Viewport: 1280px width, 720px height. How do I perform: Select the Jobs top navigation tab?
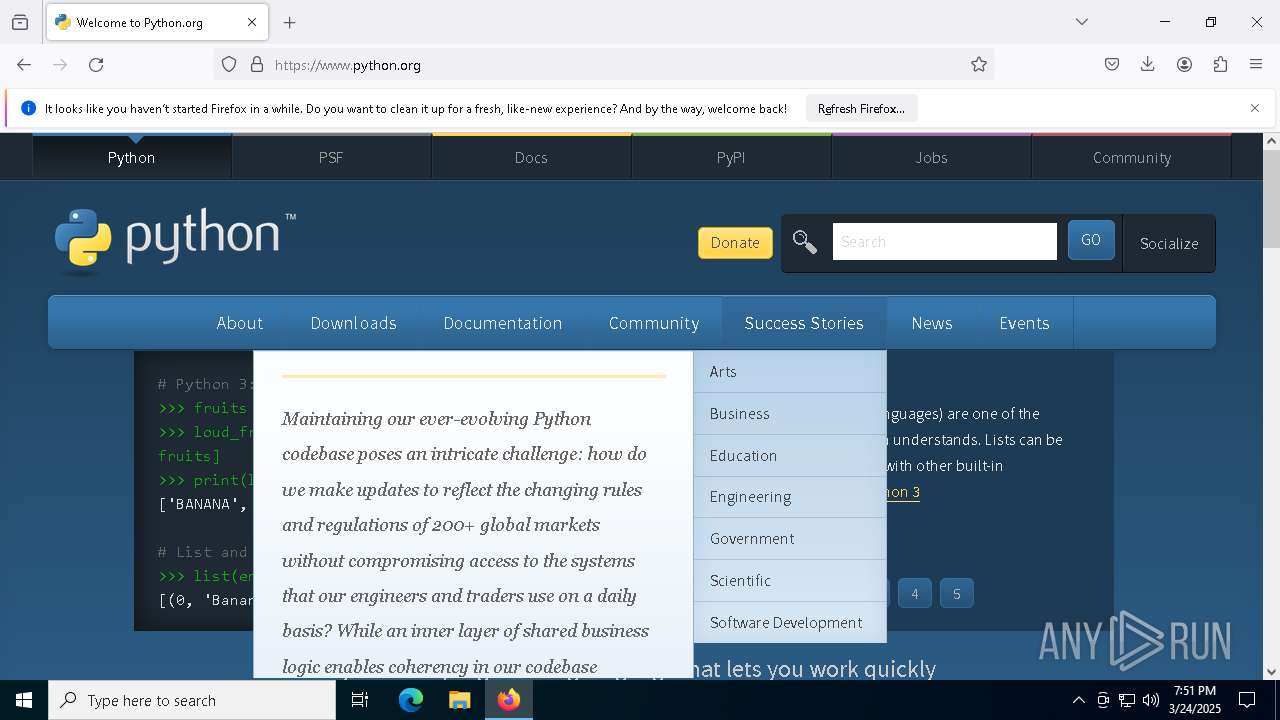[931, 157]
